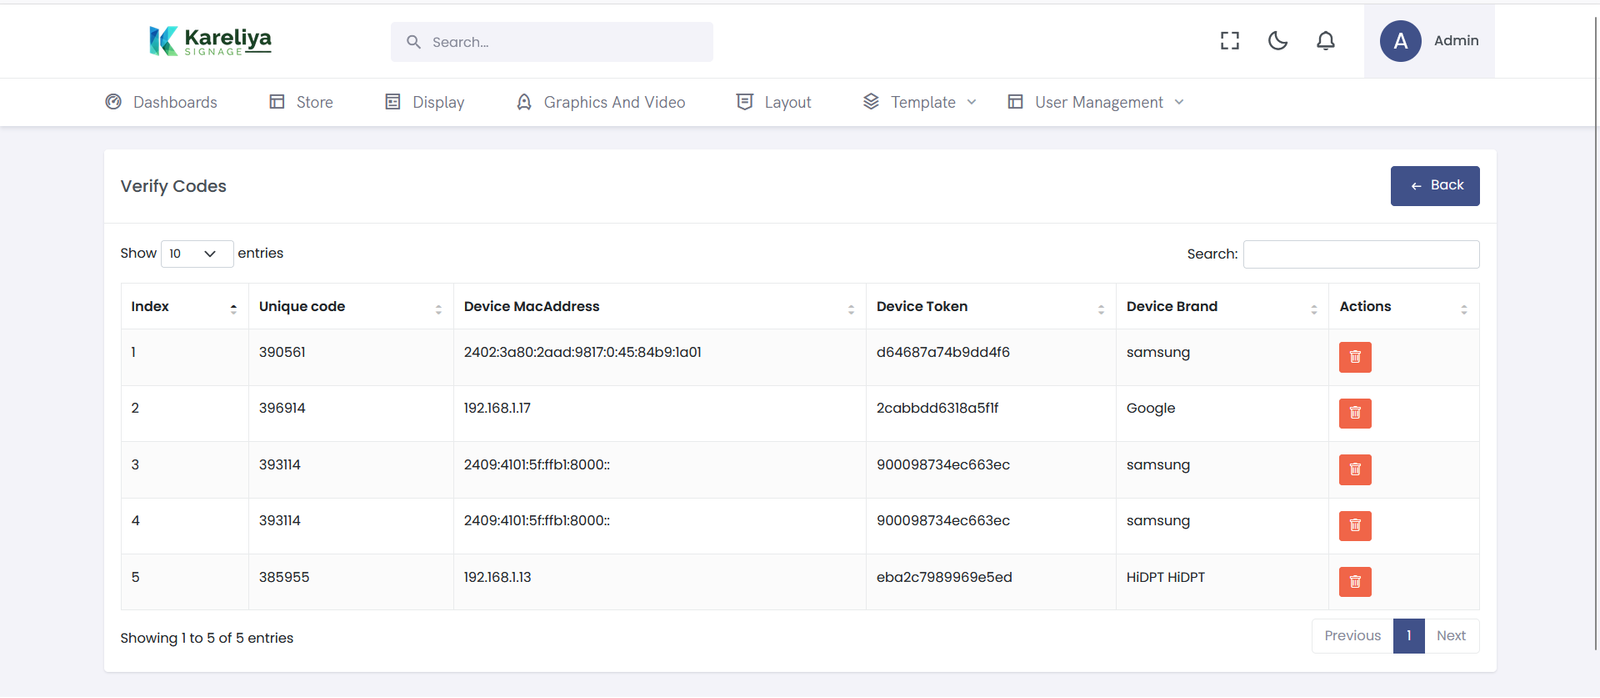Sort by Index column arrows

233,309
